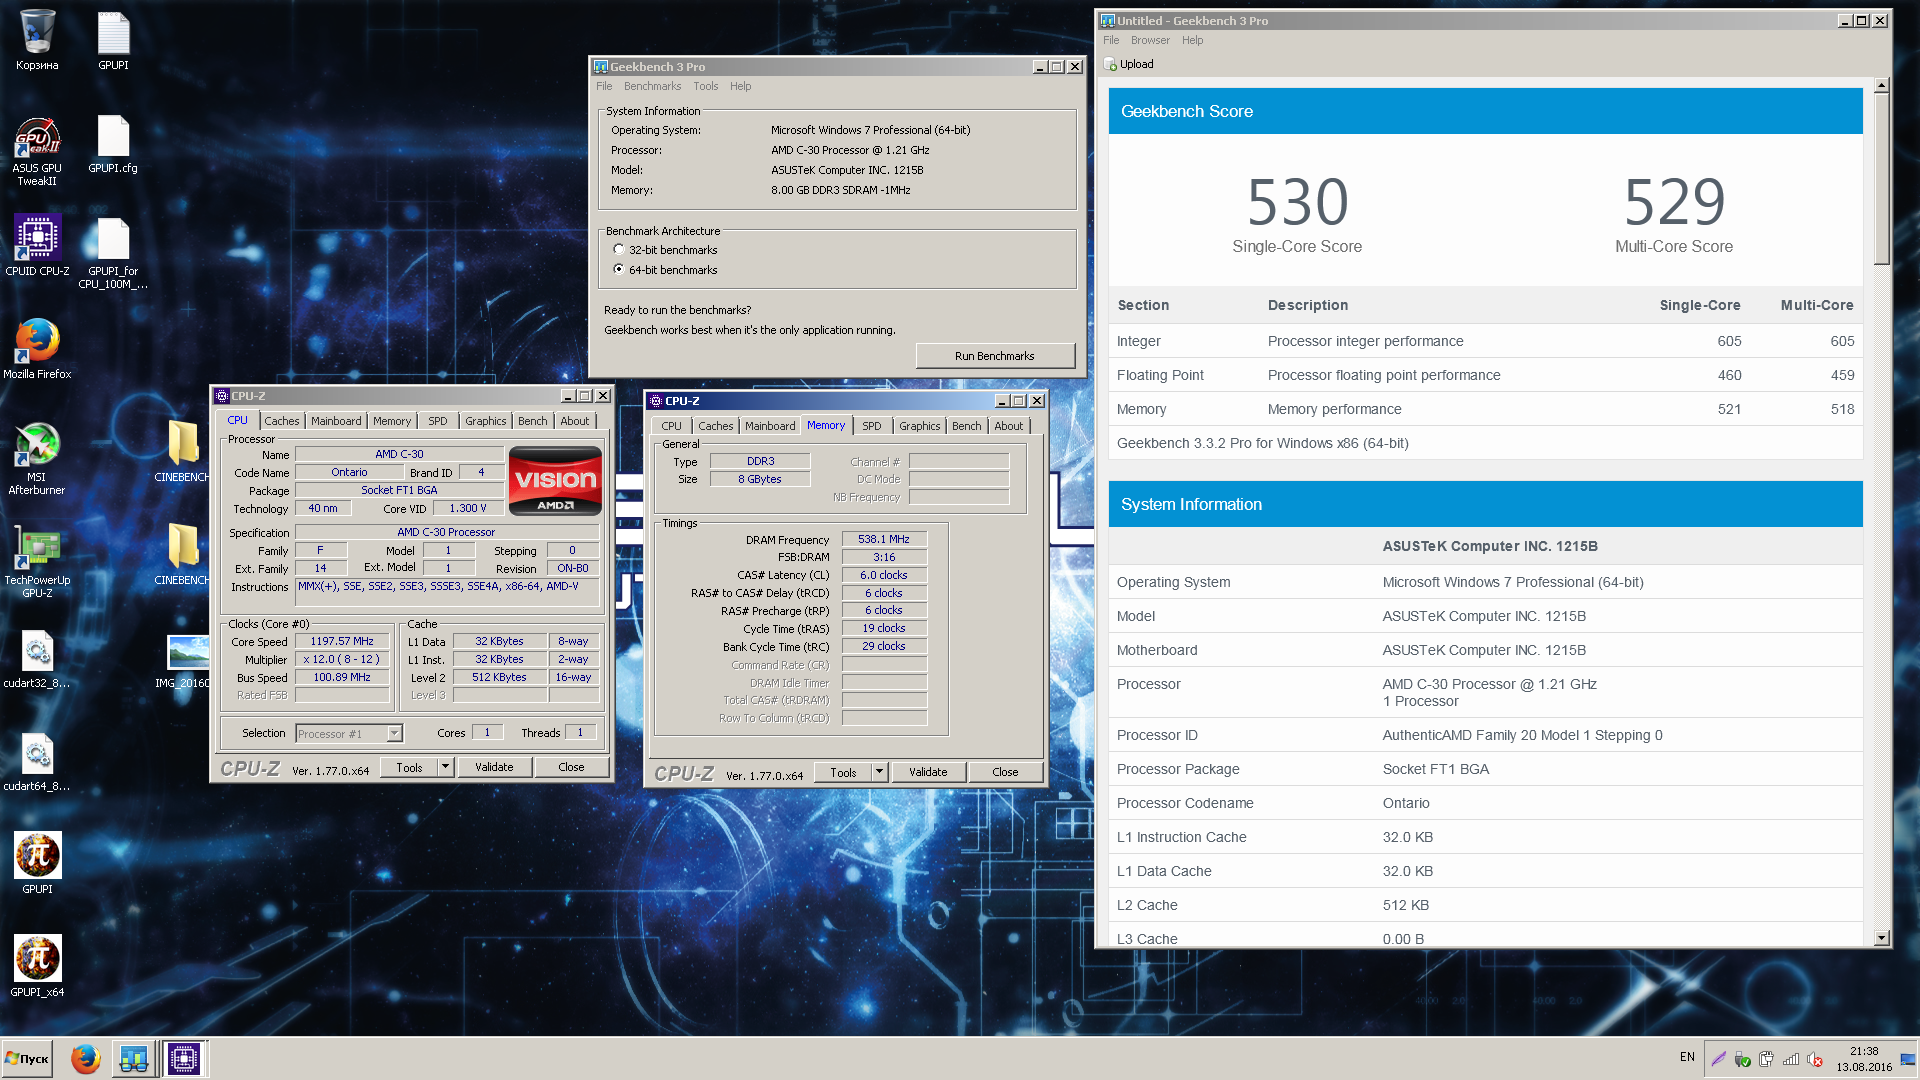Screen dimensions: 1920x1080
Task: Launch TechPowerUp GPU-Z shortcut
Action: (x=37, y=562)
